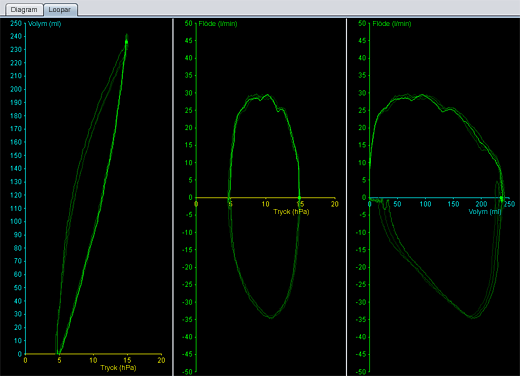Click the peak marker of pressure-volume loop
520x376 pixels.
[126, 42]
